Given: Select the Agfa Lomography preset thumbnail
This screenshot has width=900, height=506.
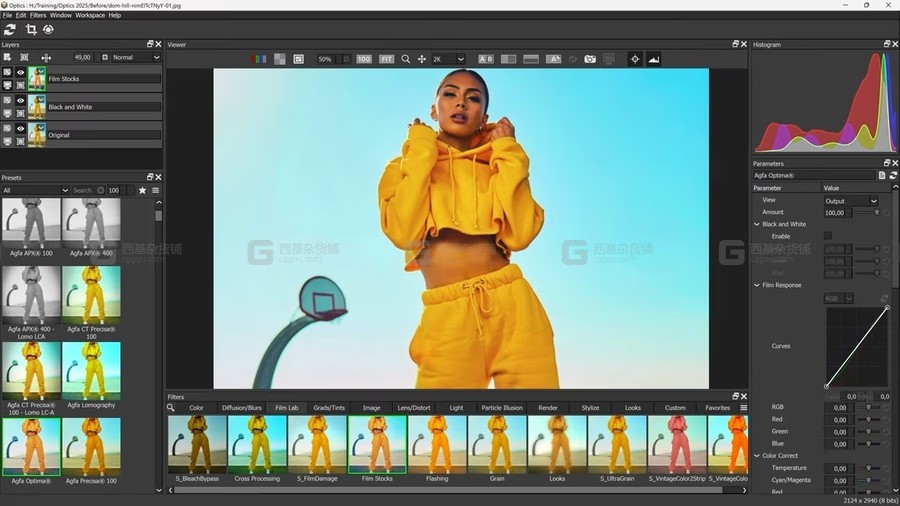Looking at the screenshot, I should pos(91,371).
